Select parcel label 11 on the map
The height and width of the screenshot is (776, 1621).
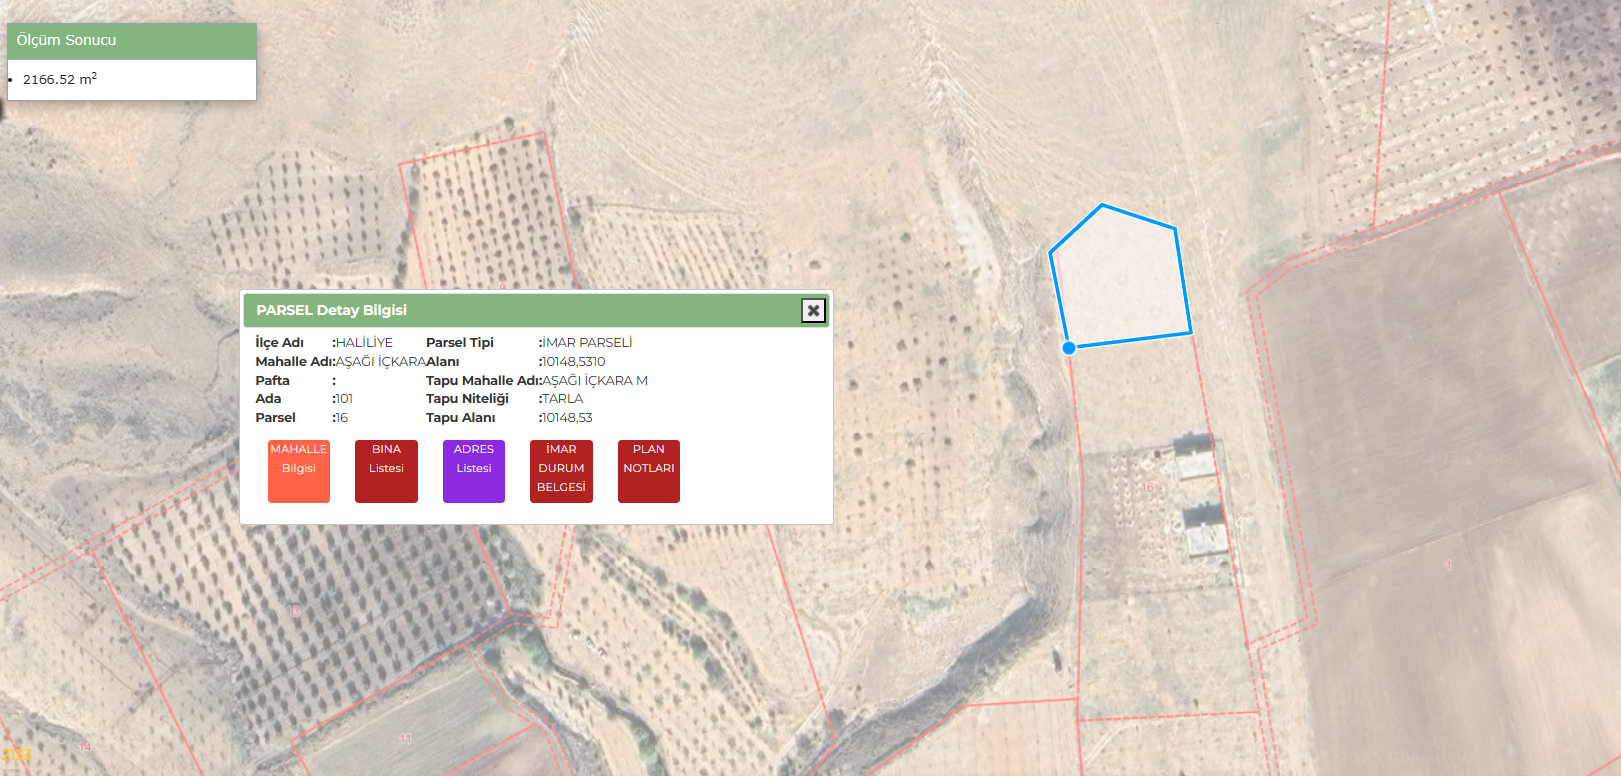(x=405, y=739)
